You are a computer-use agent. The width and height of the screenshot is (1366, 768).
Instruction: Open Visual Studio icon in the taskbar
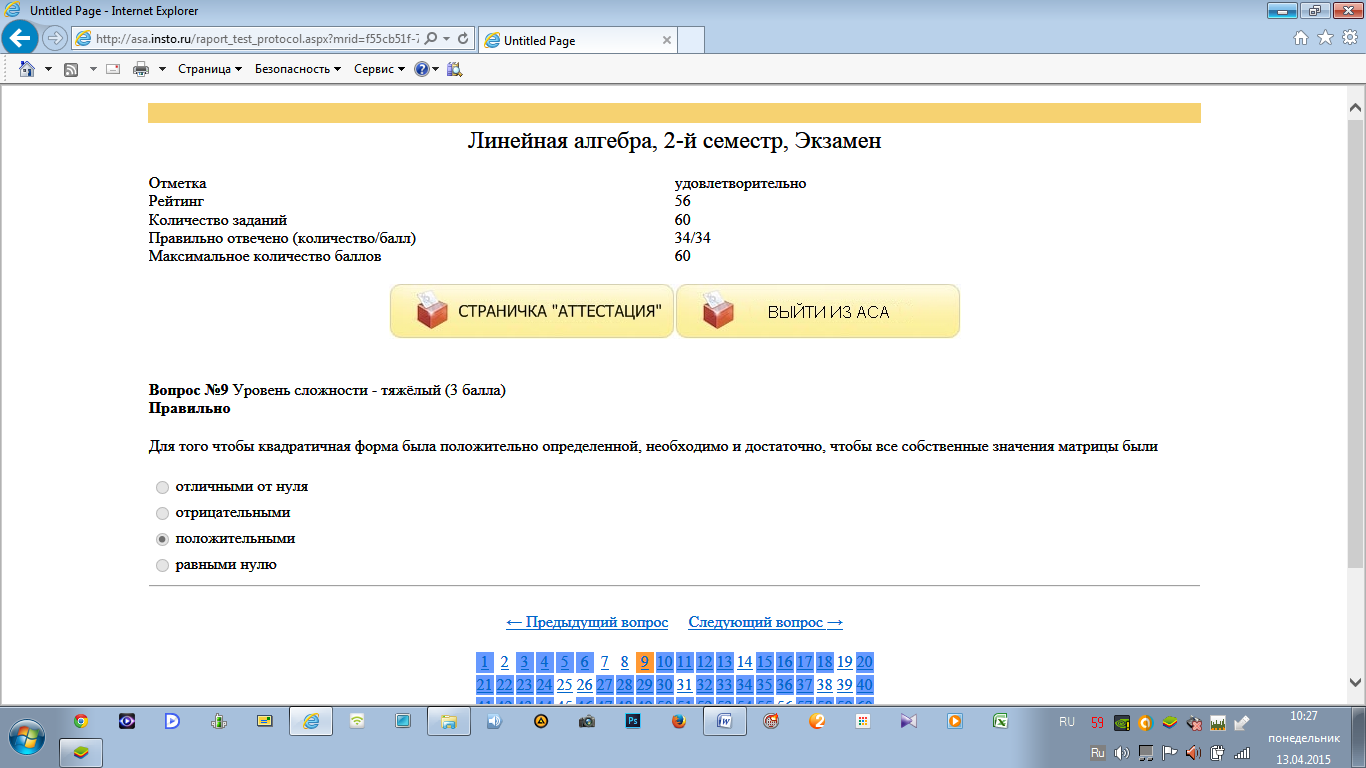point(909,720)
